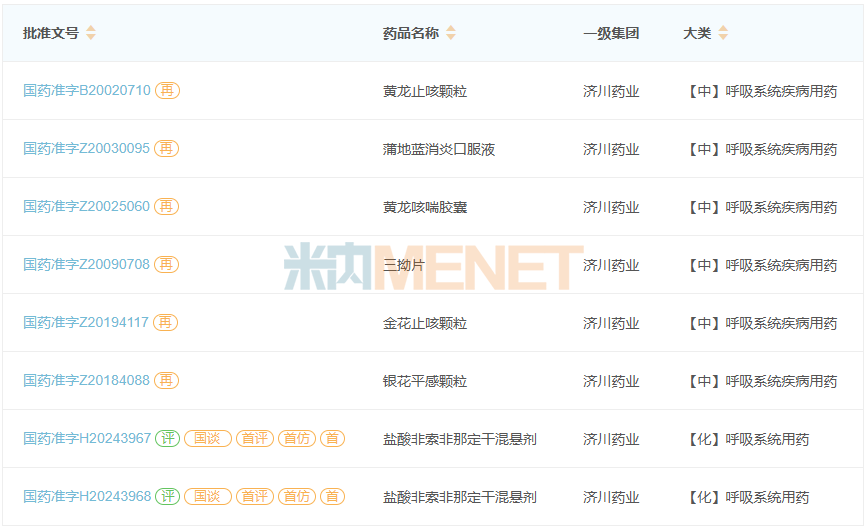Image resolution: width=868 pixels, height=531 pixels.
Task: Select the drug name 三拗片
Action: pyautogui.click(x=404, y=266)
